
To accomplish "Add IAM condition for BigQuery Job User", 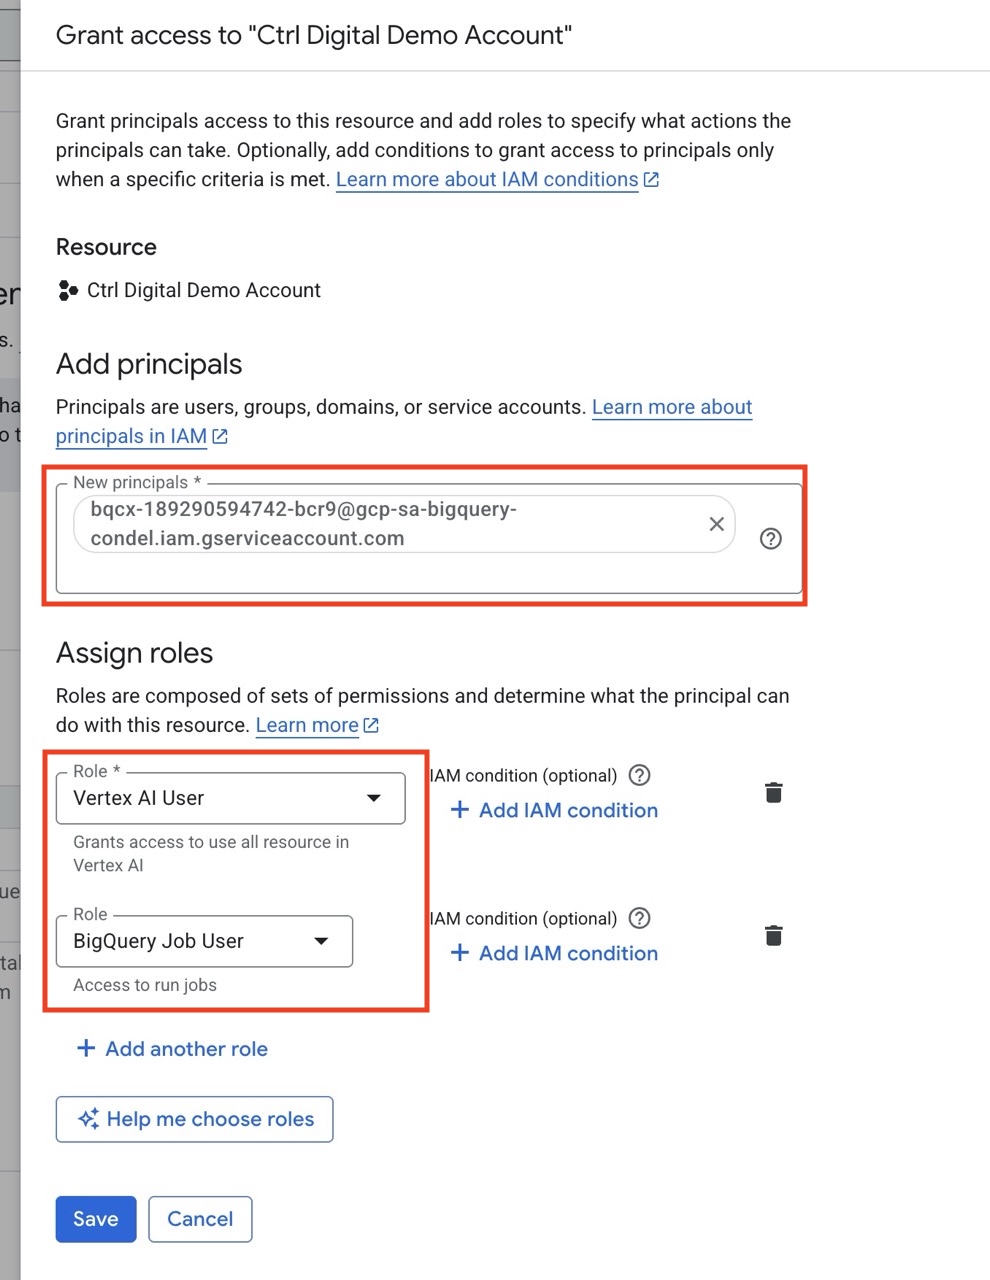I will (x=554, y=953).
